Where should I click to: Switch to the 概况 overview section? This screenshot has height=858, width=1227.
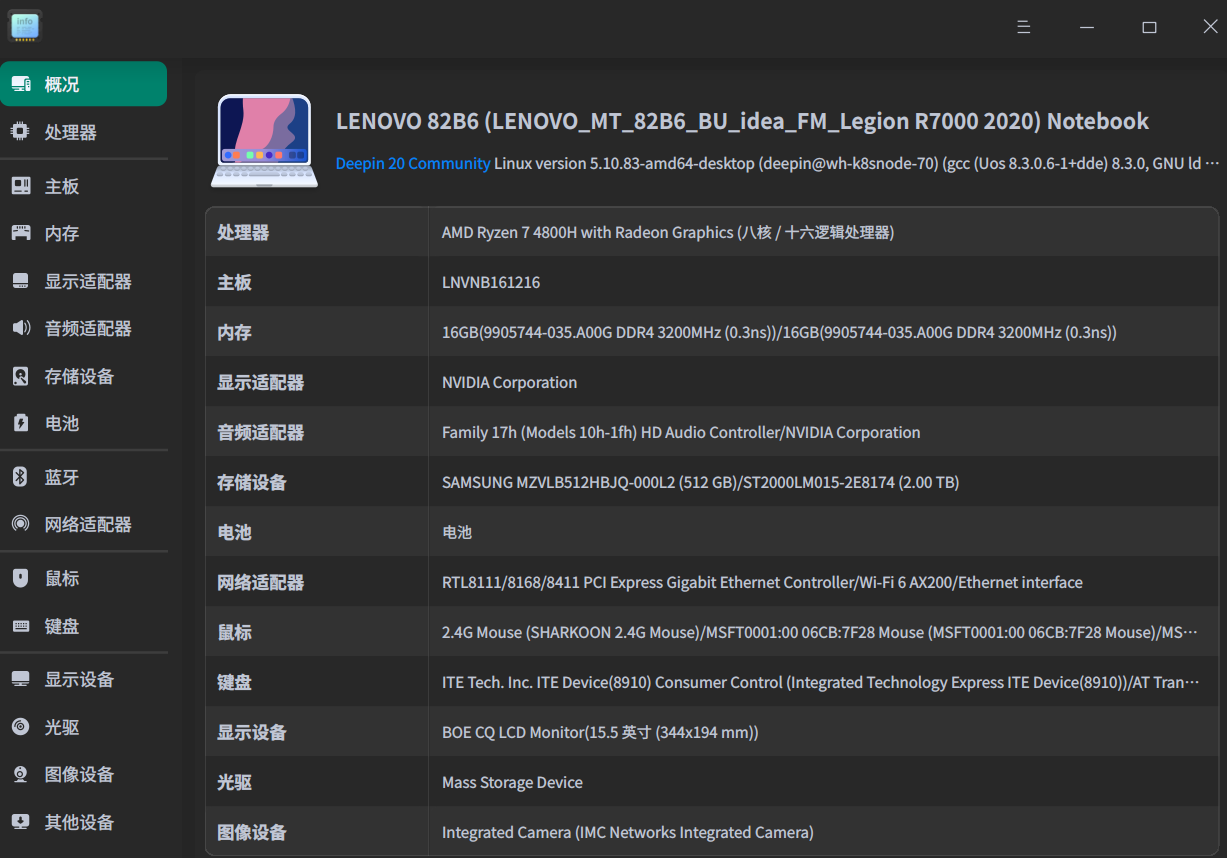[83, 84]
